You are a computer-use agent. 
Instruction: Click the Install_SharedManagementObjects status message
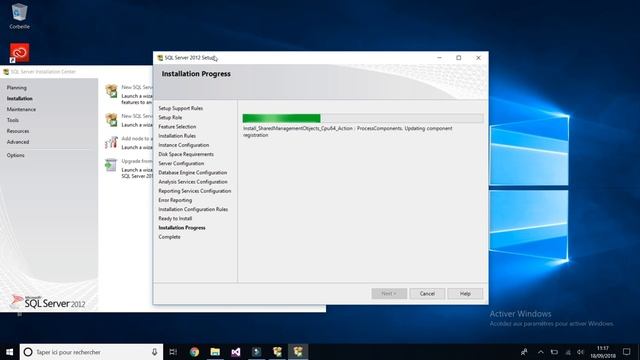click(x=348, y=131)
